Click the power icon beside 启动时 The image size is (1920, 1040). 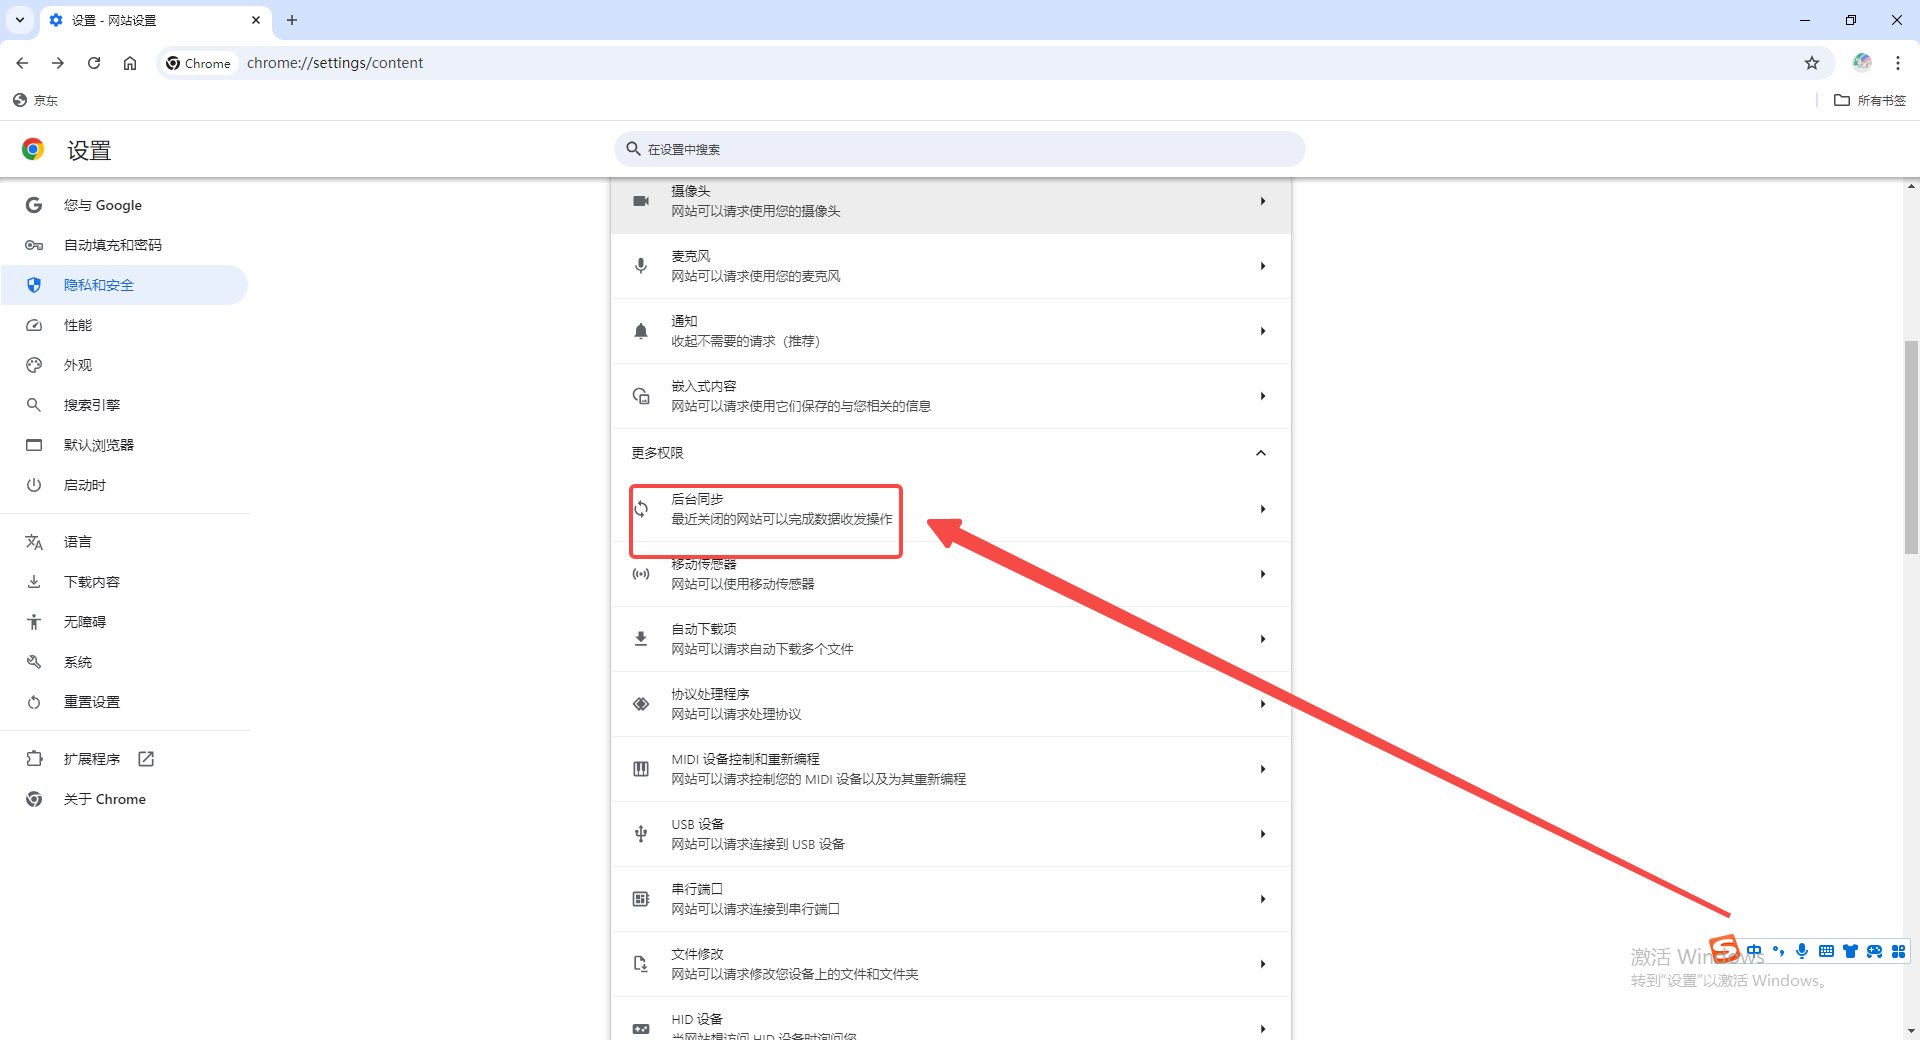click(34, 485)
